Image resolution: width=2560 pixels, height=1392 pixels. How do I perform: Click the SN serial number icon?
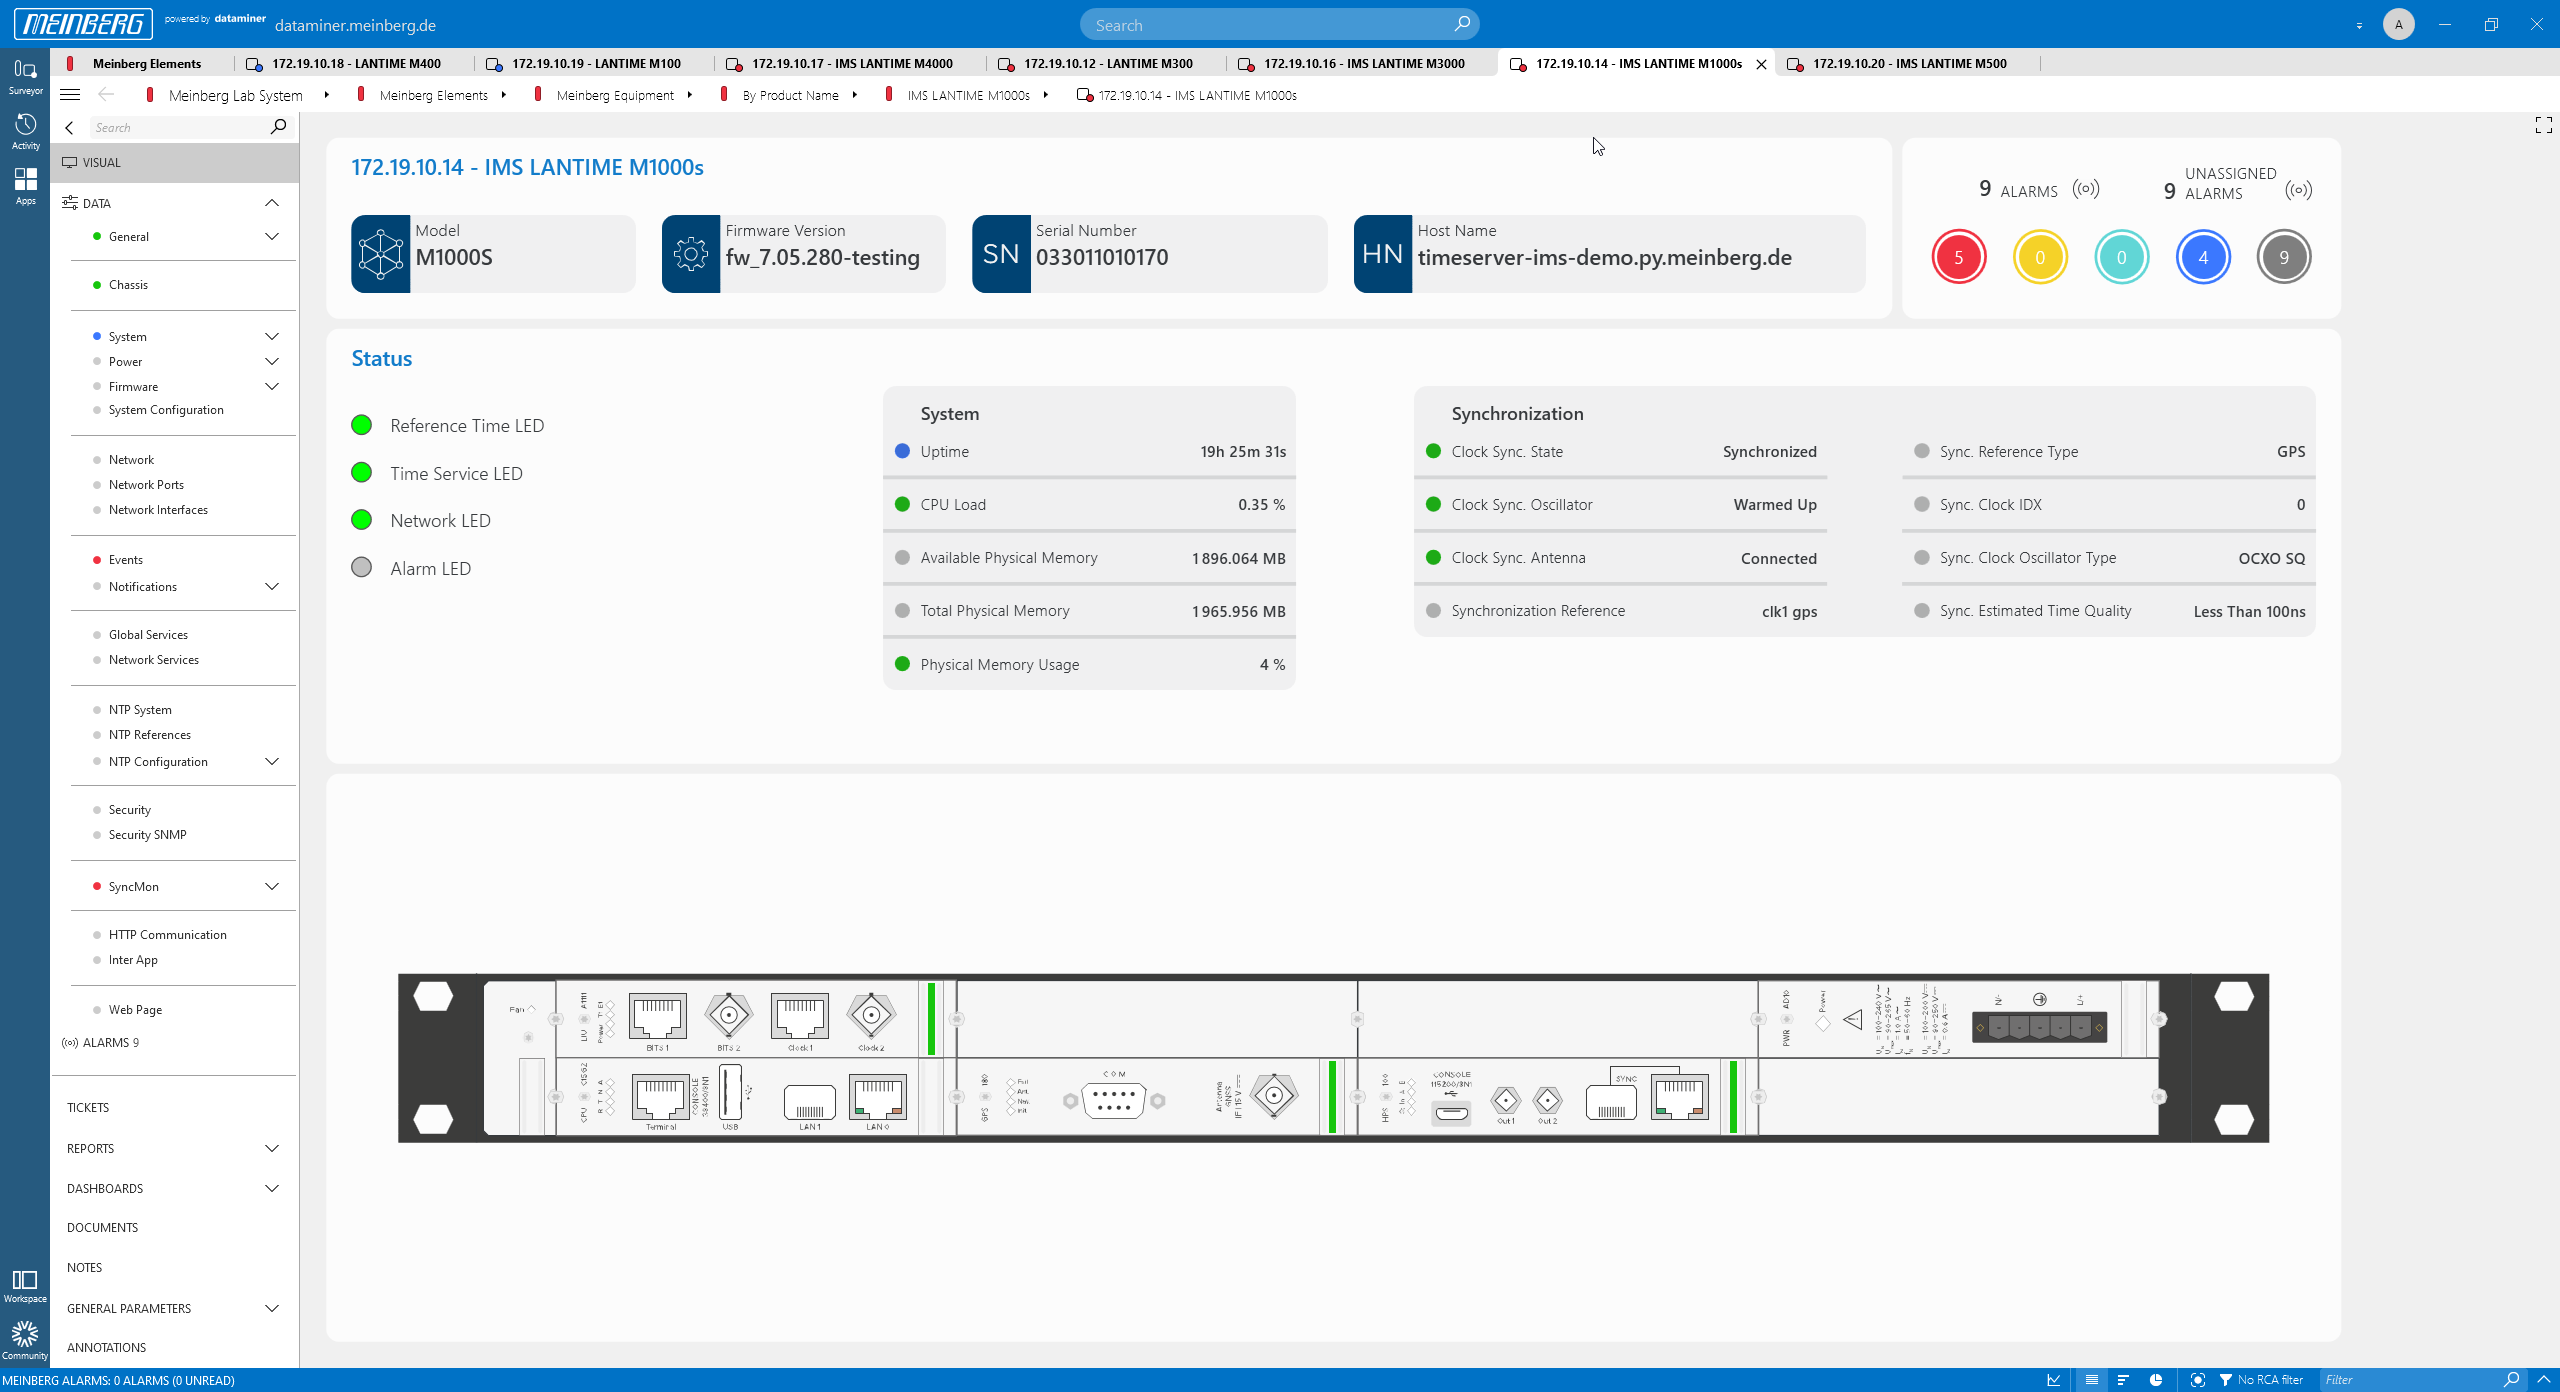tap(1001, 254)
